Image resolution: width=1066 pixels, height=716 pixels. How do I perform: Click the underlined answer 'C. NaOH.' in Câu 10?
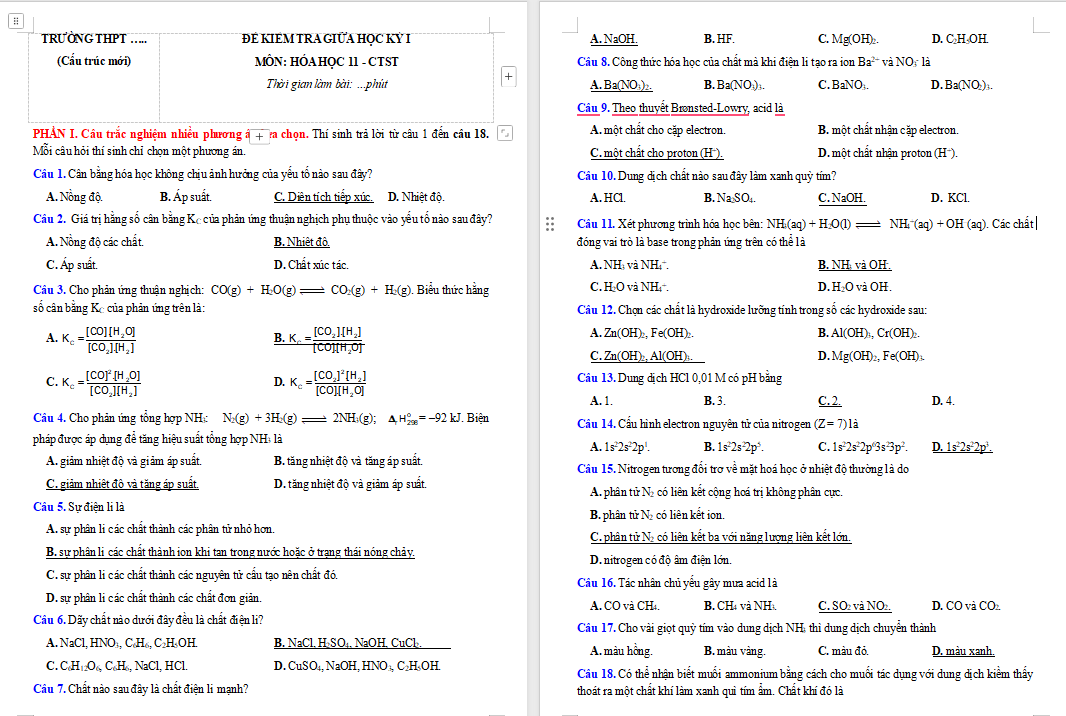click(x=842, y=199)
